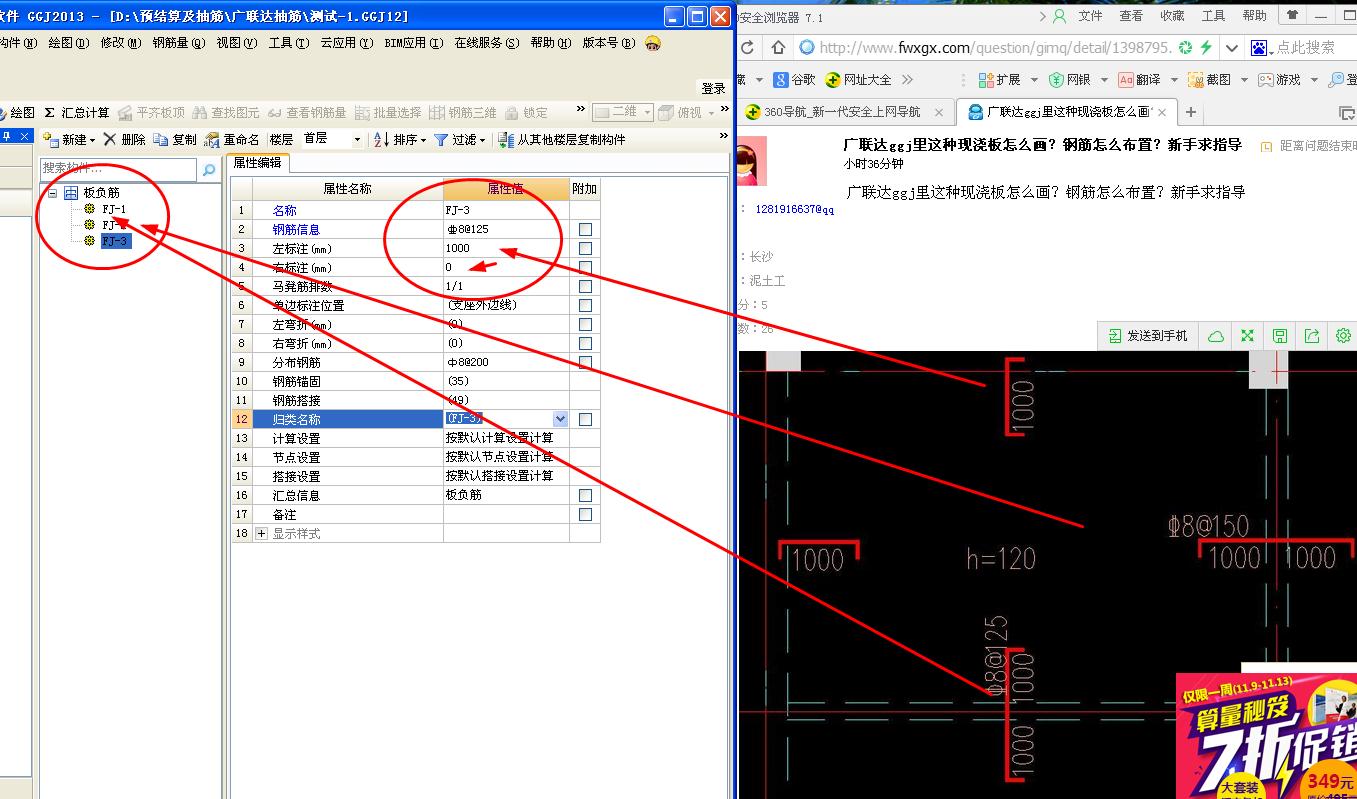
Task: Toggle 附加 checkbox for 钢筋信息 row
Action: coord(585,230)
